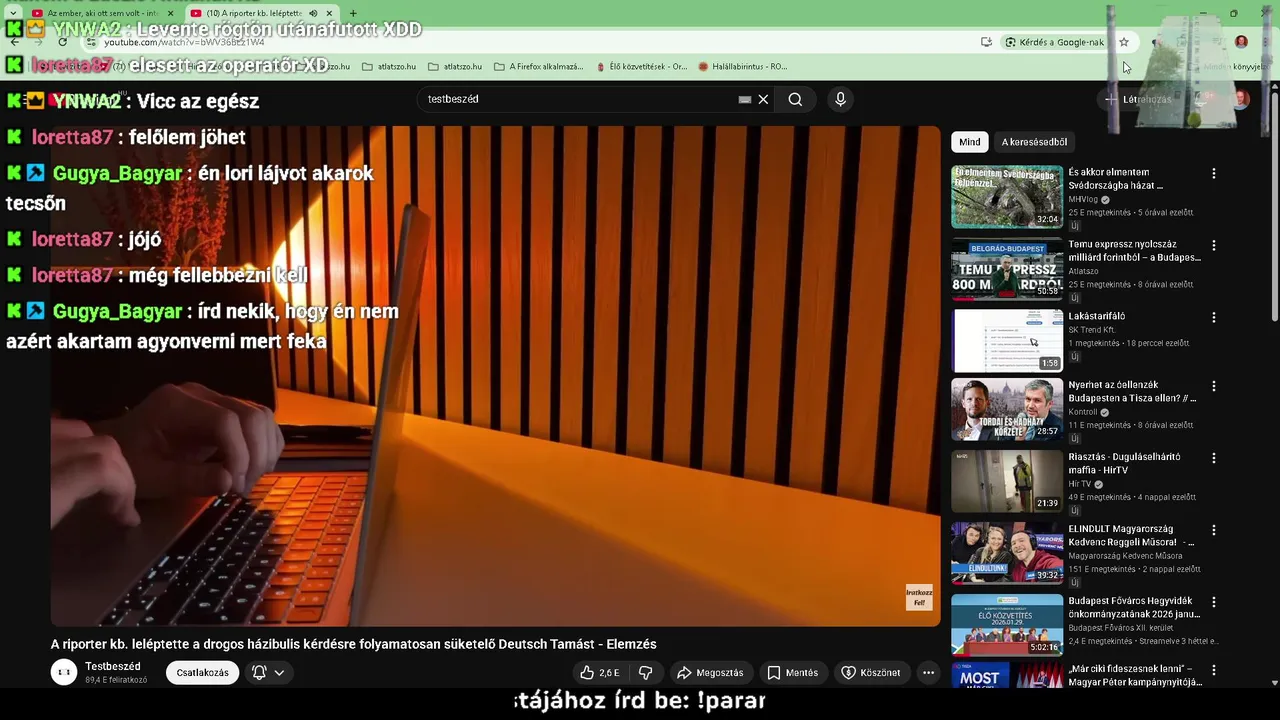
Task: Select the 'Mind' filter chip
Action: pos(970,142)
